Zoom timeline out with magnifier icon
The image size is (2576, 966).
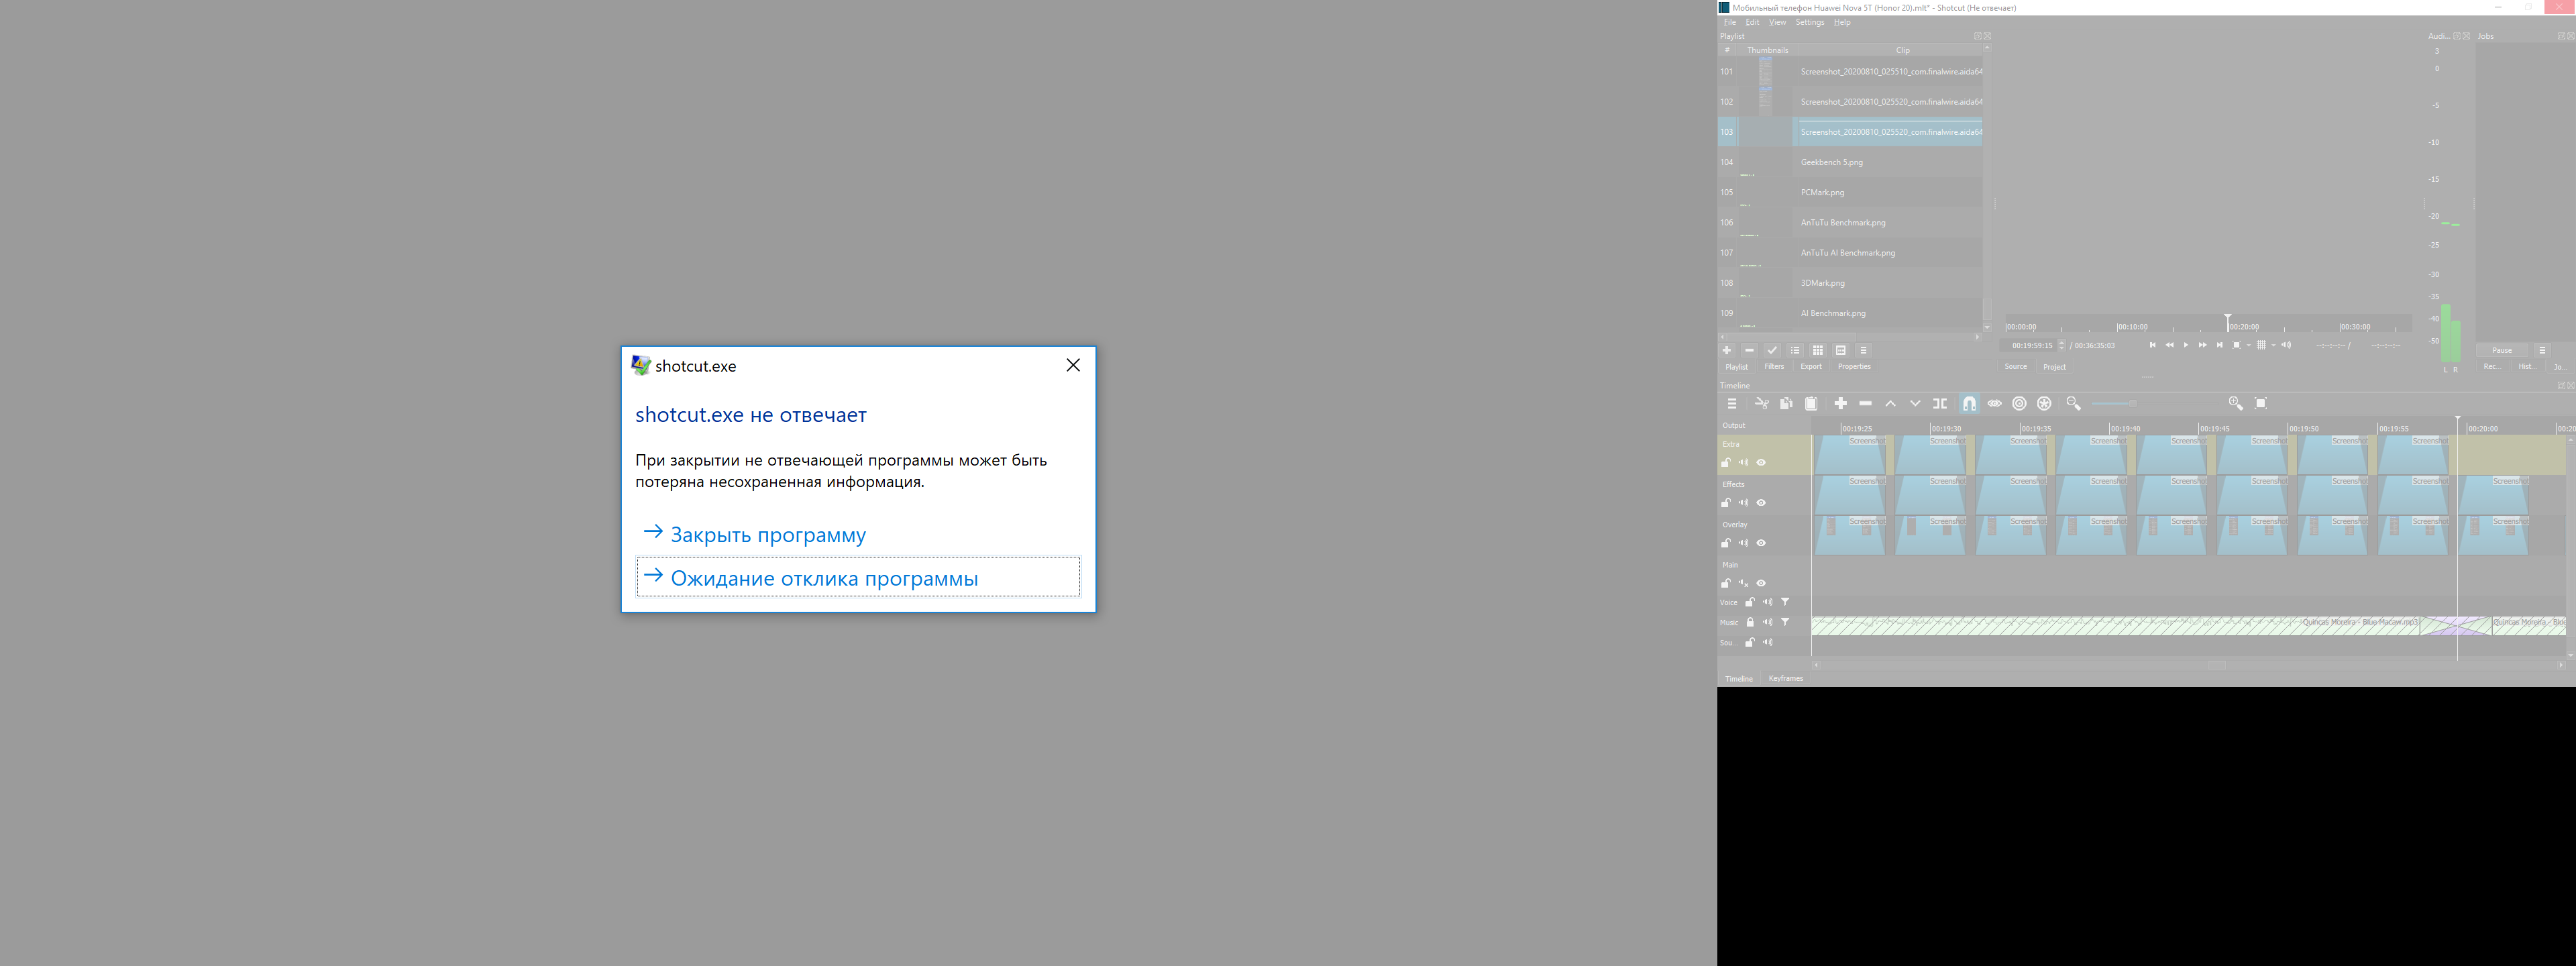pos(2074,404)
